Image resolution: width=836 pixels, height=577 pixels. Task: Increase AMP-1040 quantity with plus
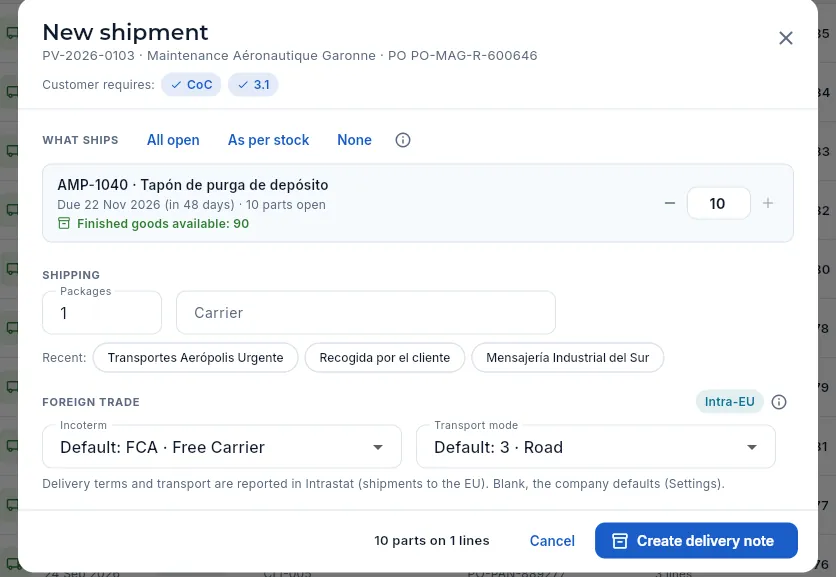pos(768,203)
